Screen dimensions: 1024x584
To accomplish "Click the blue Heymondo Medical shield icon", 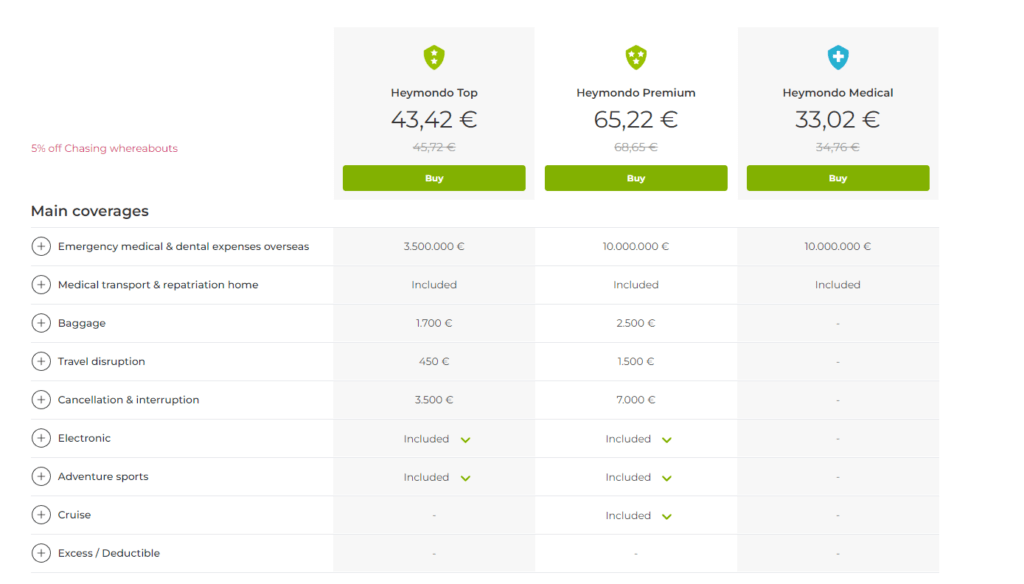I will 838,57.
